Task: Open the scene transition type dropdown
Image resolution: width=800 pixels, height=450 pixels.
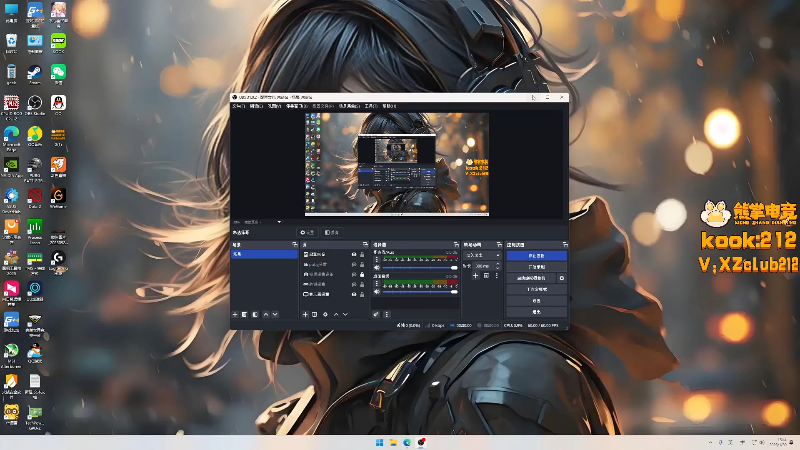Action: click(482, 255)
